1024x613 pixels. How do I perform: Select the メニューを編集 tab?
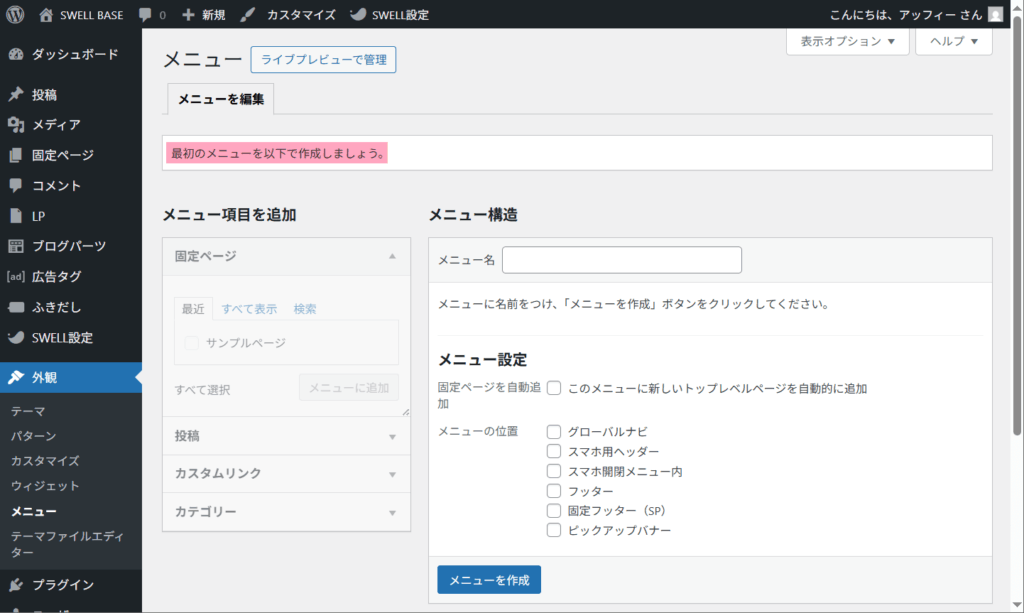coord(221,99)
